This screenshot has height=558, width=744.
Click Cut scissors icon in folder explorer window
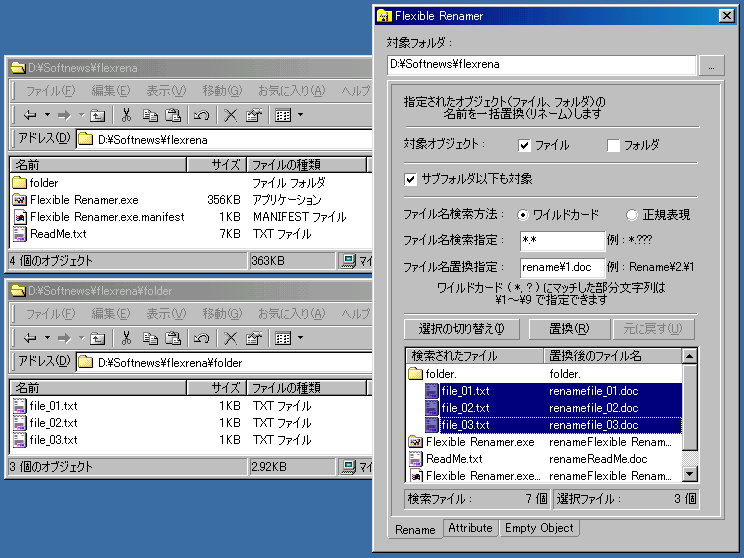pos(126,338)
